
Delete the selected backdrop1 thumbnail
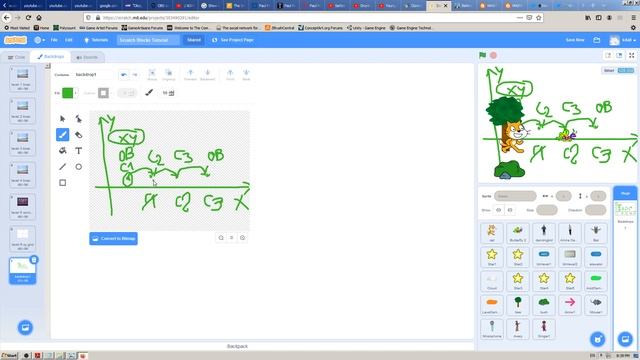coord(34,260)
